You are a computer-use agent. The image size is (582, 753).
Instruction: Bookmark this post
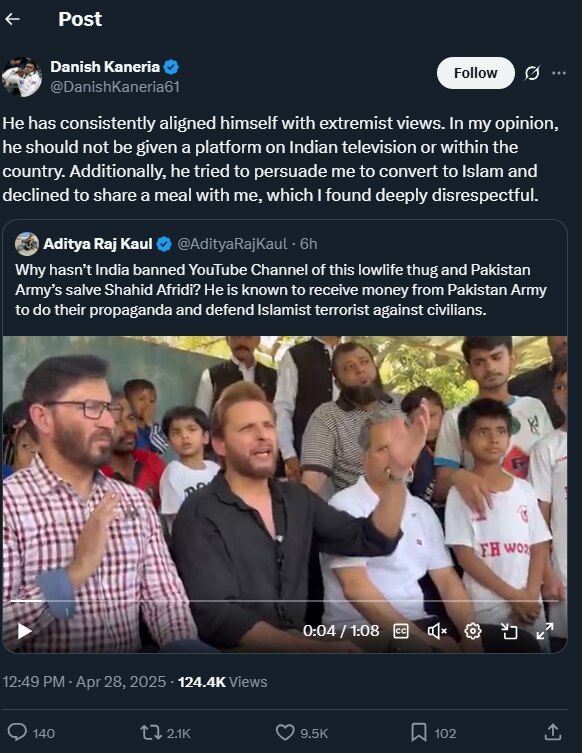click(419, 732)
